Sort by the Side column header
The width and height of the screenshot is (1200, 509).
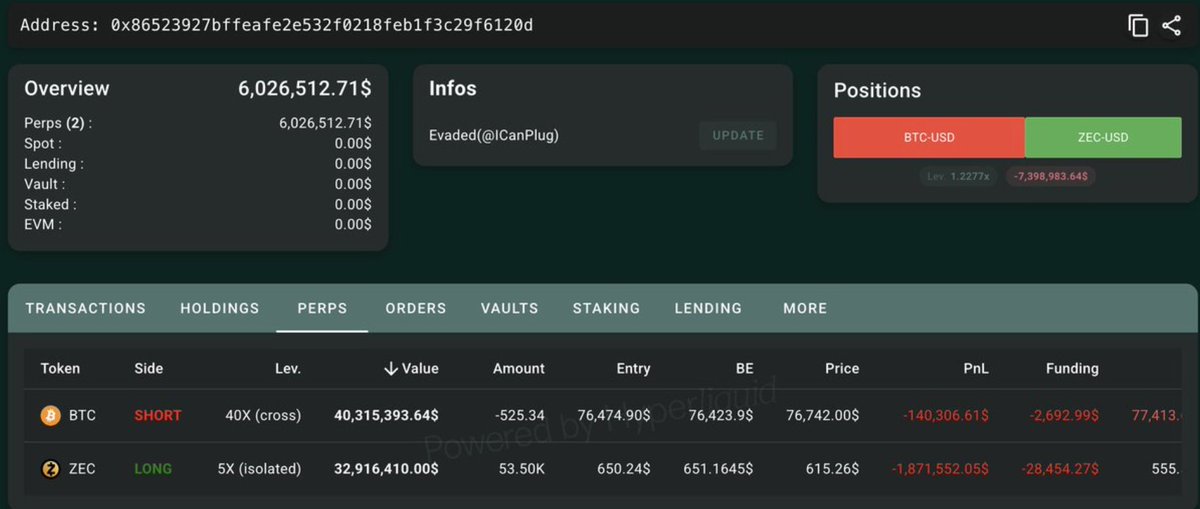pos(148,368)
